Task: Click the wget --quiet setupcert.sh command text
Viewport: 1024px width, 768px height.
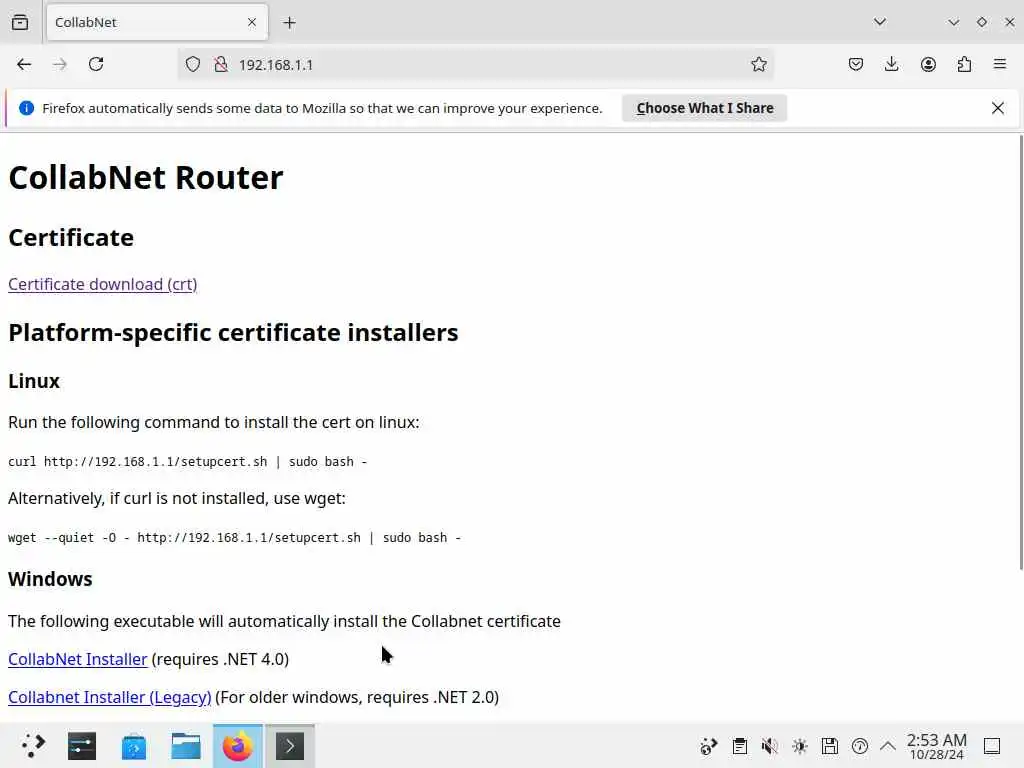Action: (234, 537)
